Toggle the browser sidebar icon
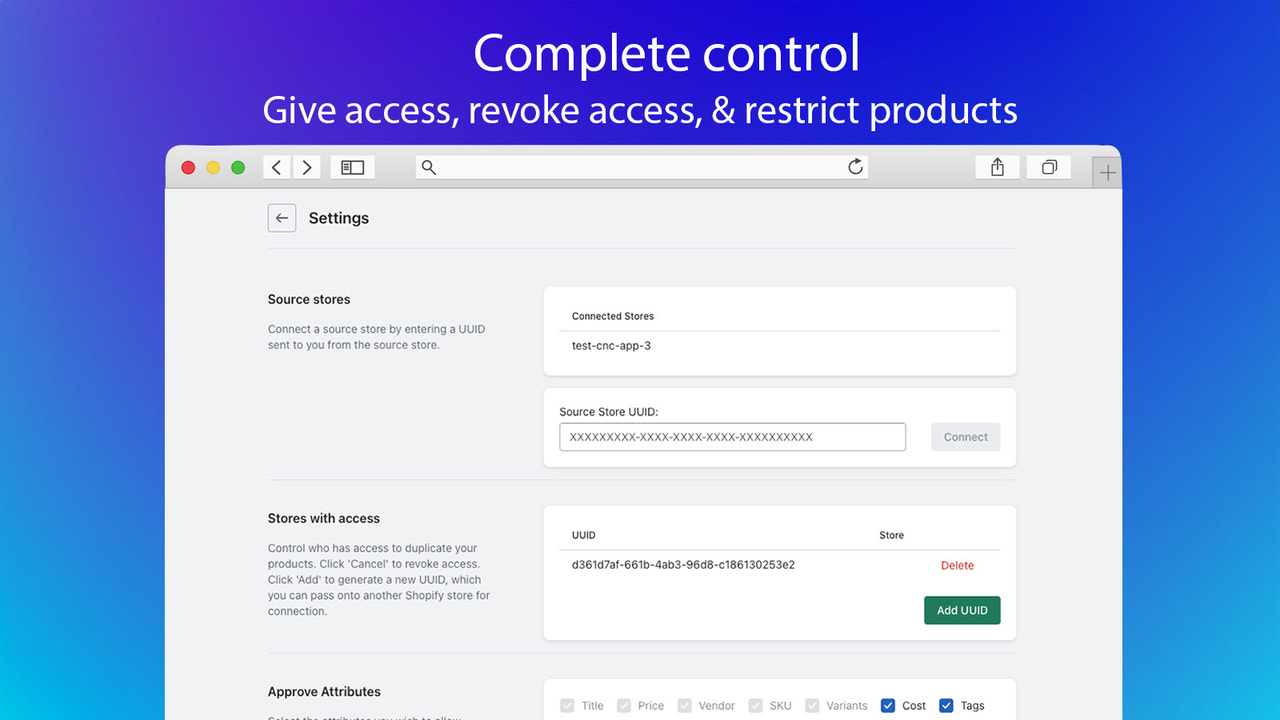The width and height of the screenshot is (1280, 720). (x=352, y=168)
